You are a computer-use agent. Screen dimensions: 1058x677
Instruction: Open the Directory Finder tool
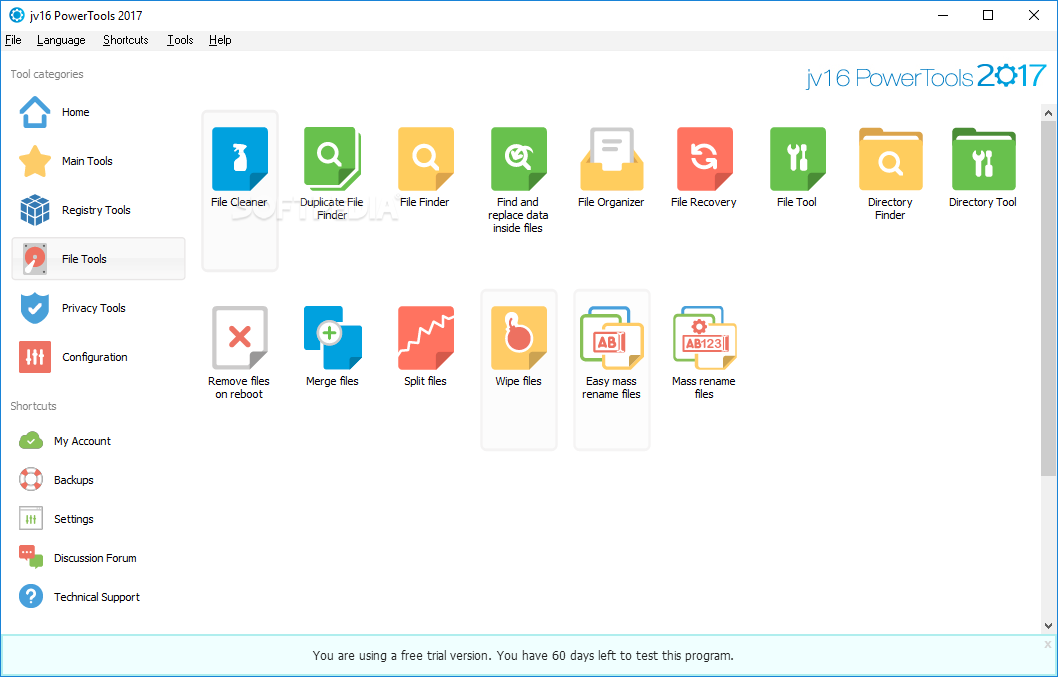pyautogui.click(x=890, y=173)
